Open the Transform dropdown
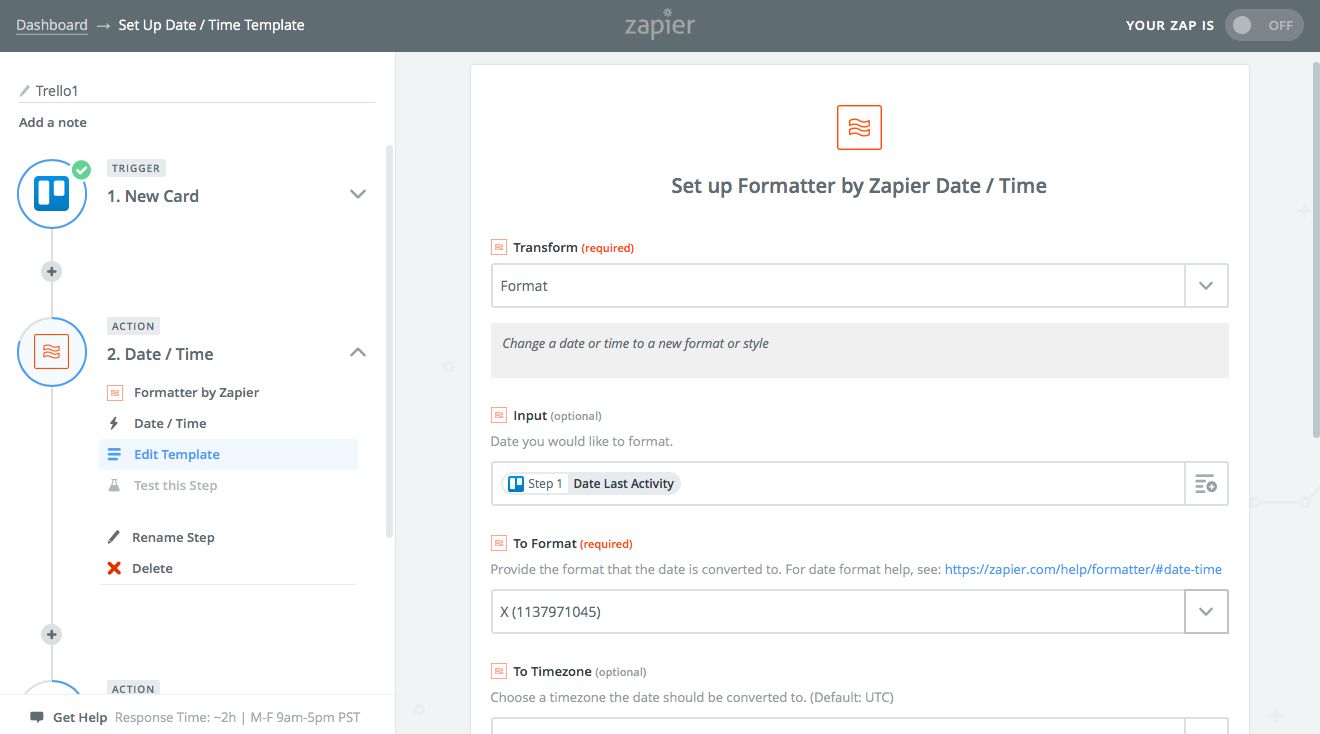 coord(1206,286)
